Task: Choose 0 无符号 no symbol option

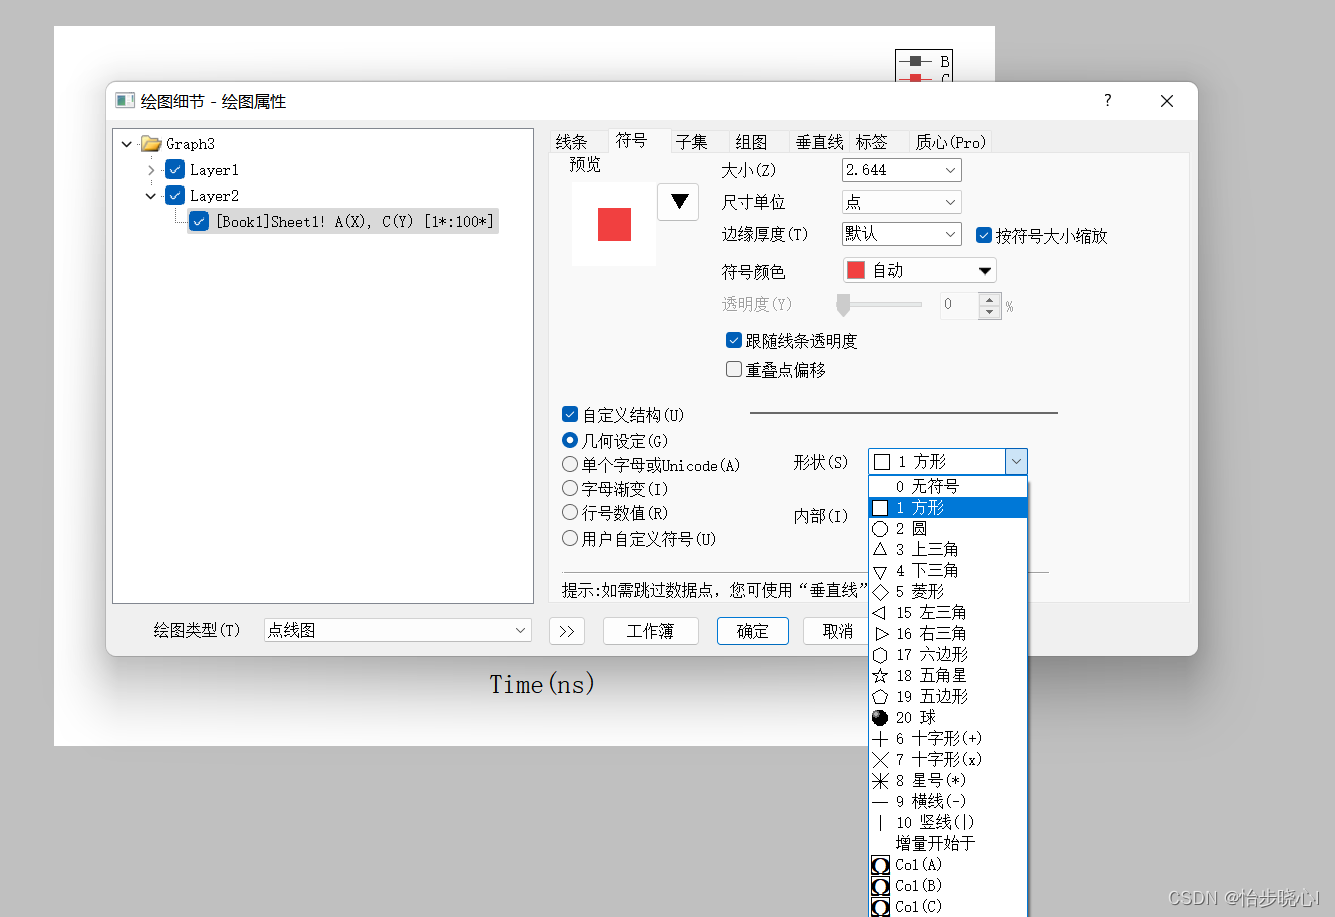Action: 948,486
